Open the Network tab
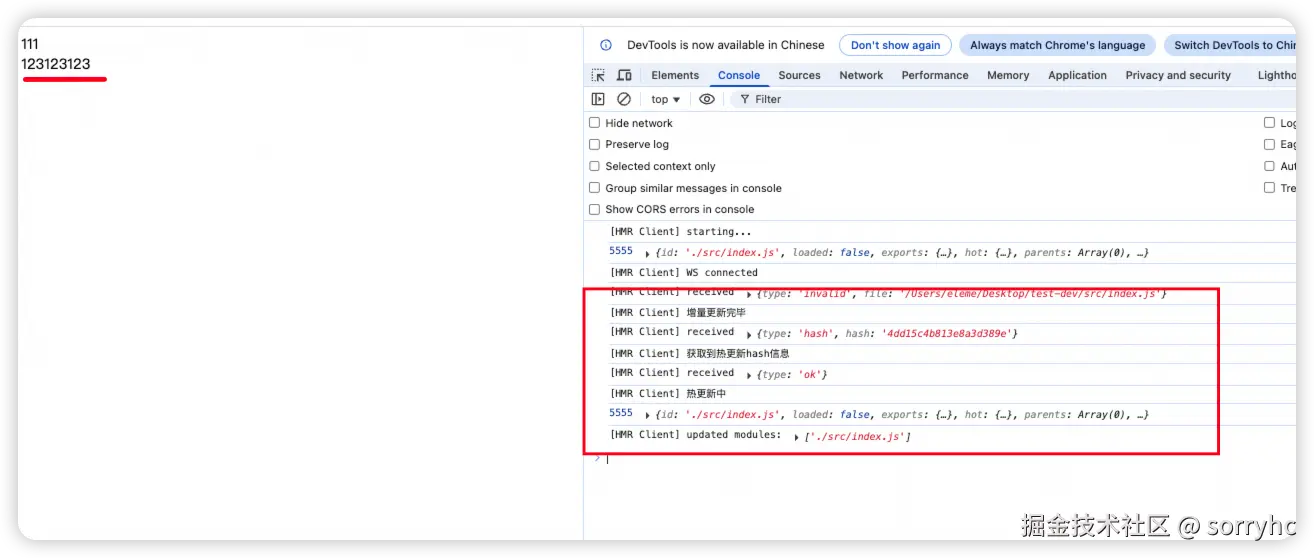Viewport: 1314px width, 558px height. (861, 75)
